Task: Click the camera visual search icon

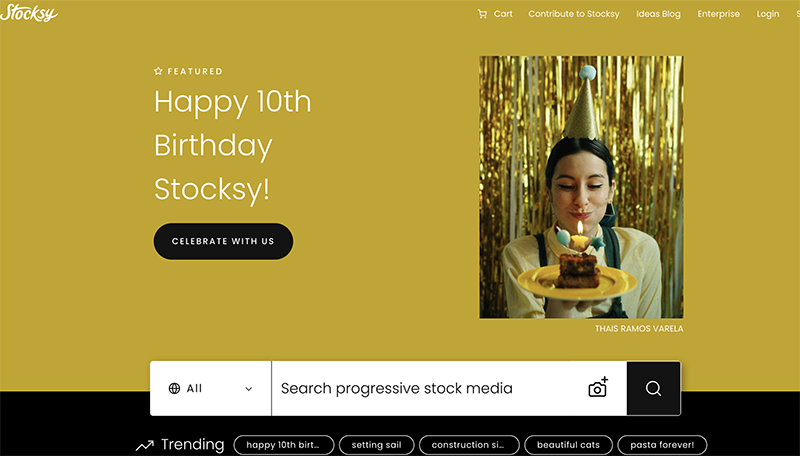Action: tap(598, 388)
